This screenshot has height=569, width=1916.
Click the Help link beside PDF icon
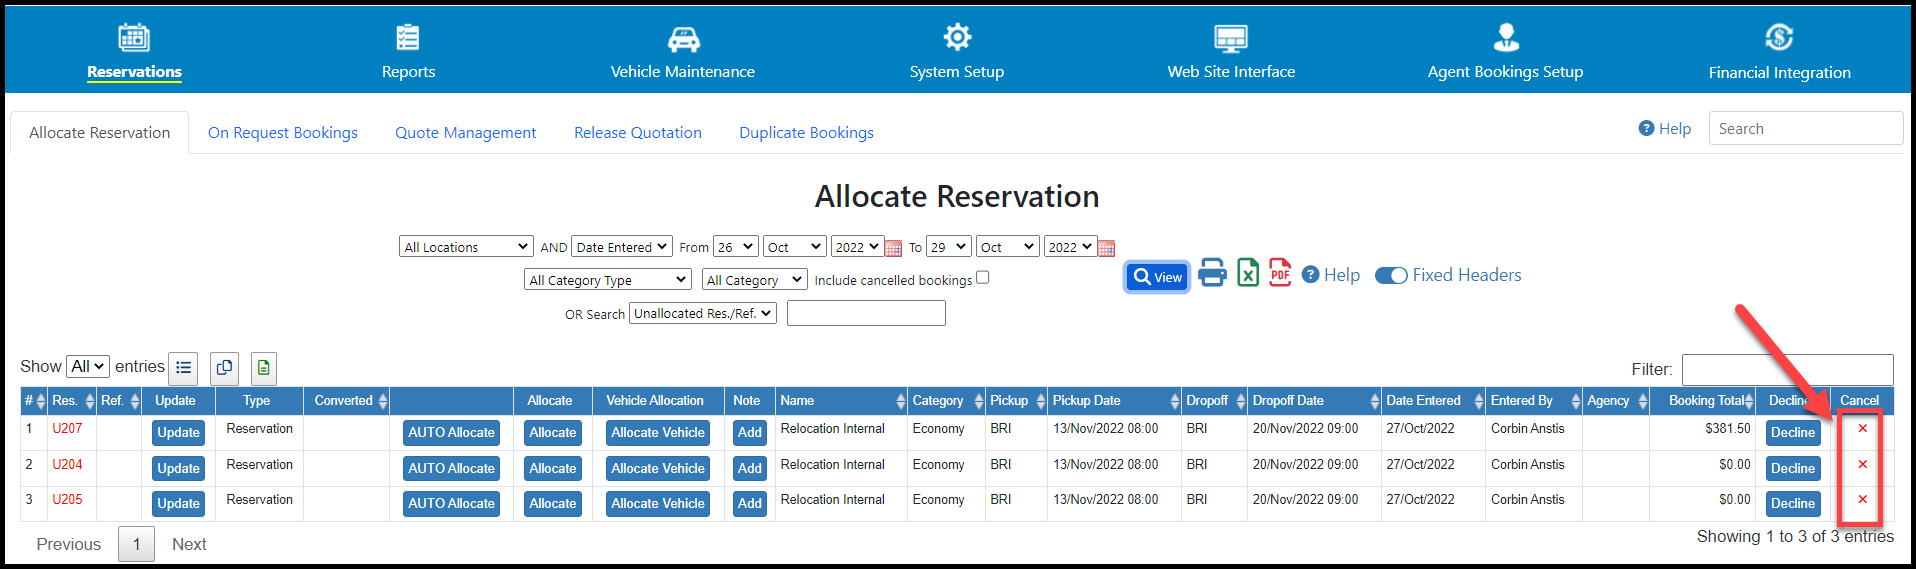pyautogui.click(x=1331, y=275)
